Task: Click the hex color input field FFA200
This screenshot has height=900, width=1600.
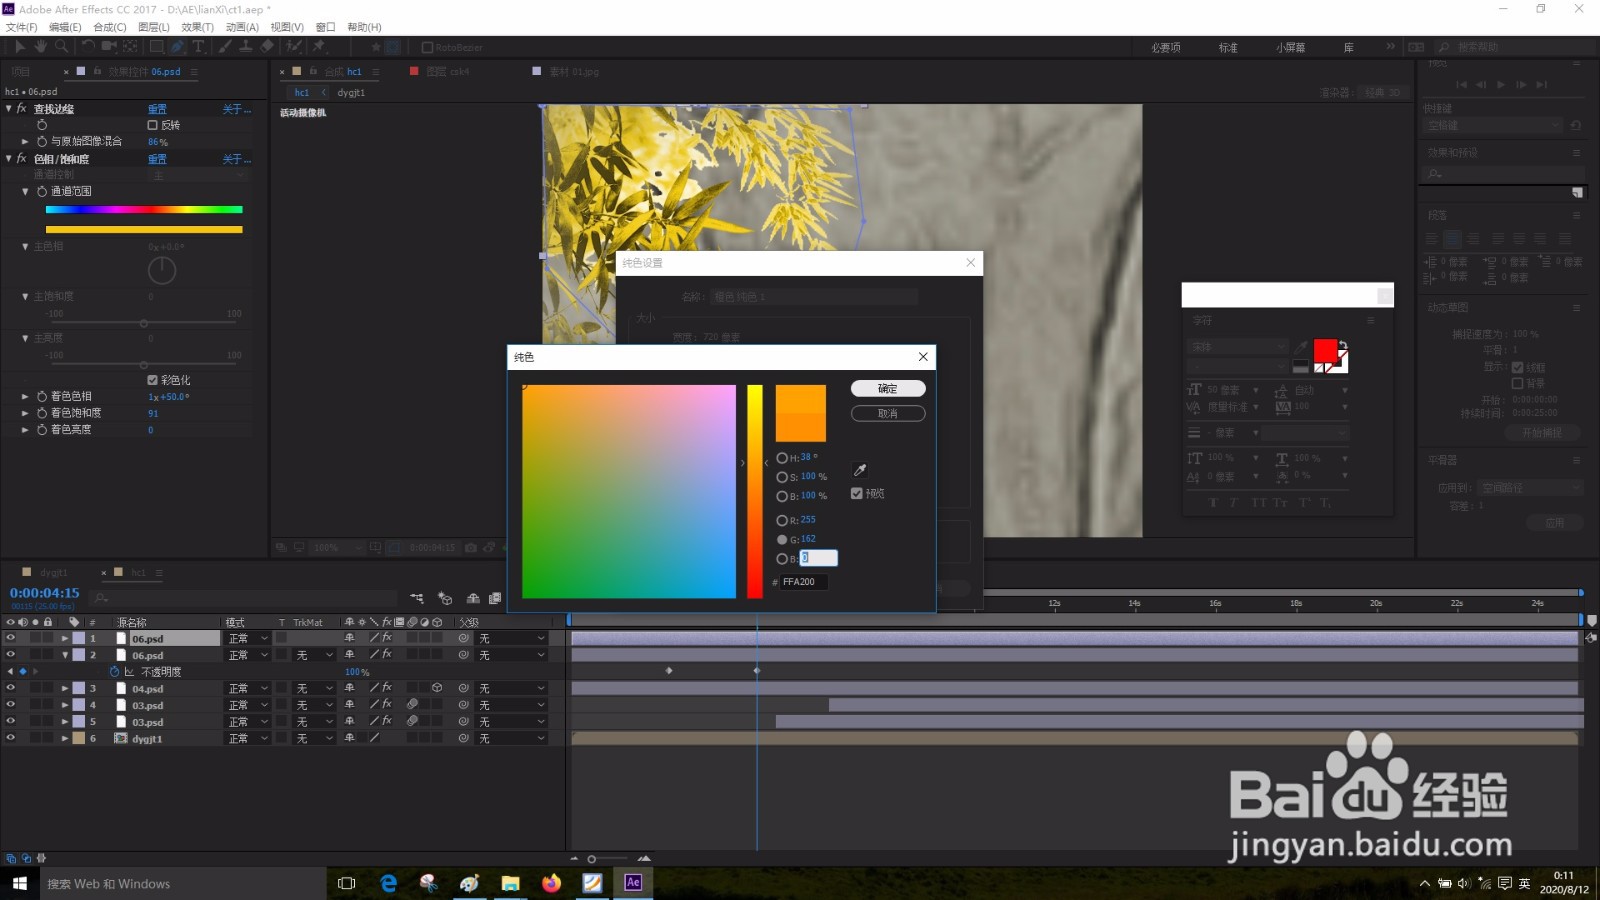Action: [803, 581]
